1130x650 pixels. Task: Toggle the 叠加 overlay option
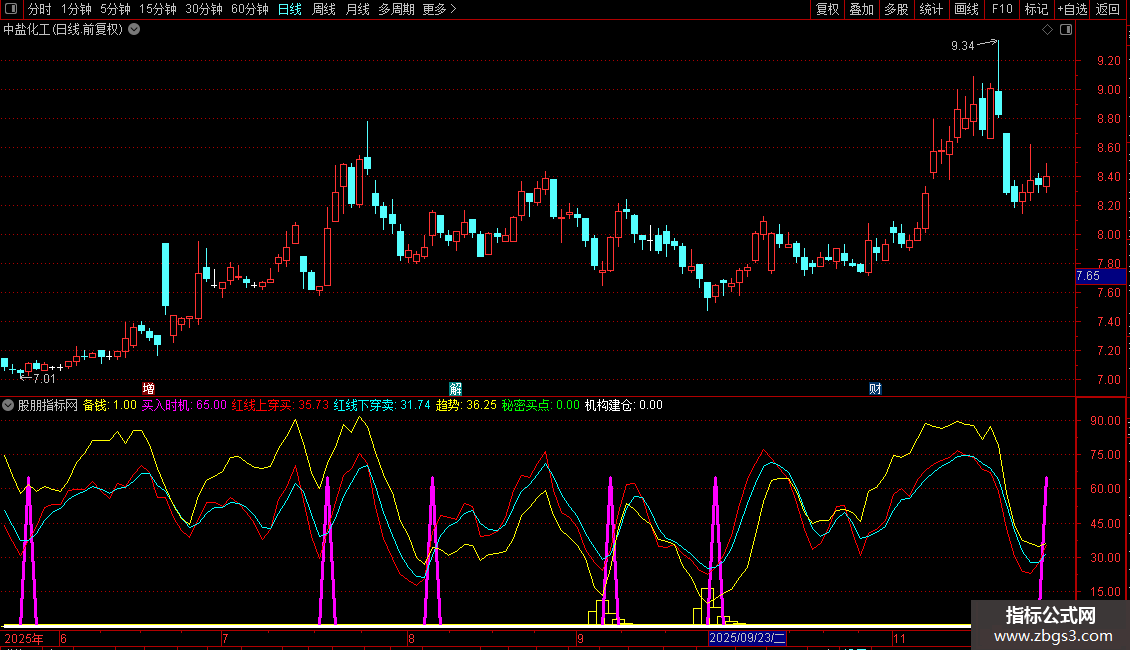point(861,9)
